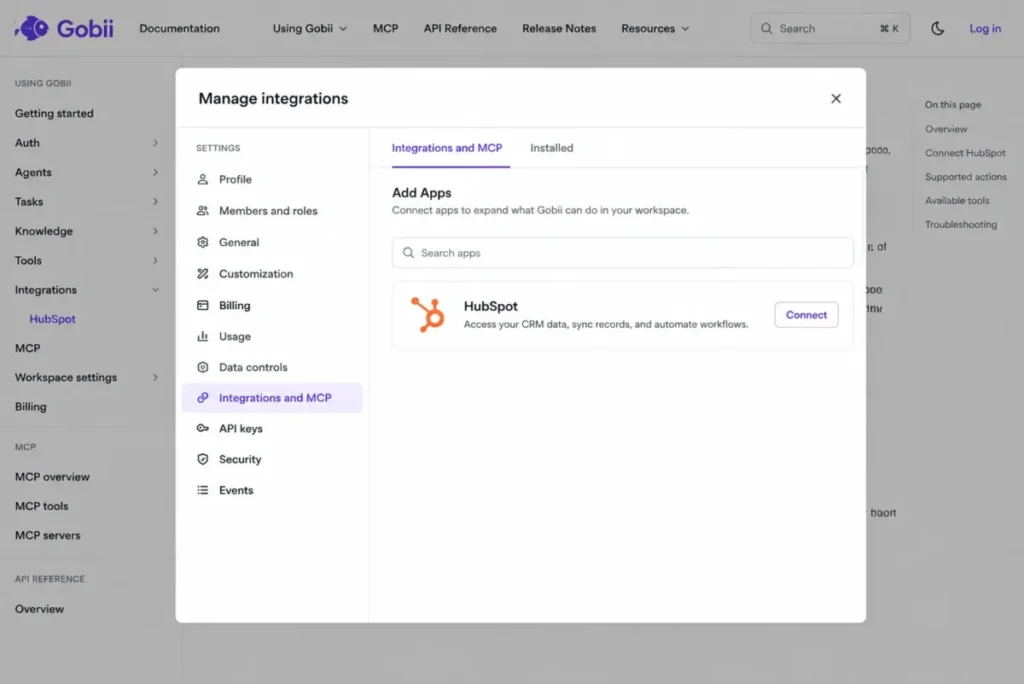Expand the Tasks sidebar section
This screenshot has width=1024, height=684.
tap(155, 201)
